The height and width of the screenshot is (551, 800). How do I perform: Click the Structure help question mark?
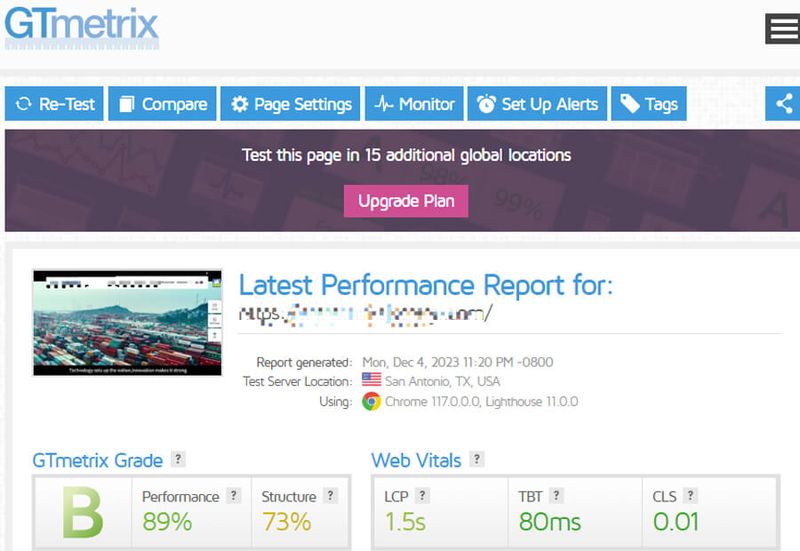pyautogui.click(x=331, y=495)
